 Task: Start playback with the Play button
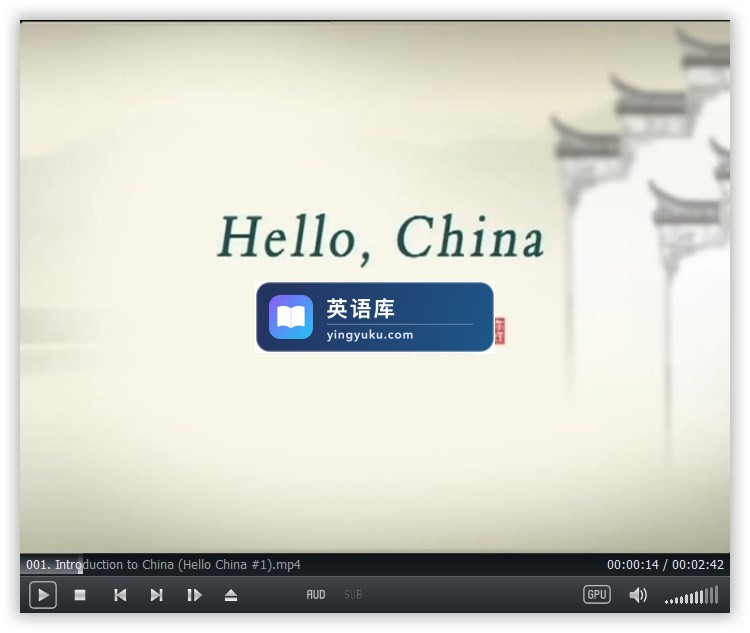pos(43,595)
